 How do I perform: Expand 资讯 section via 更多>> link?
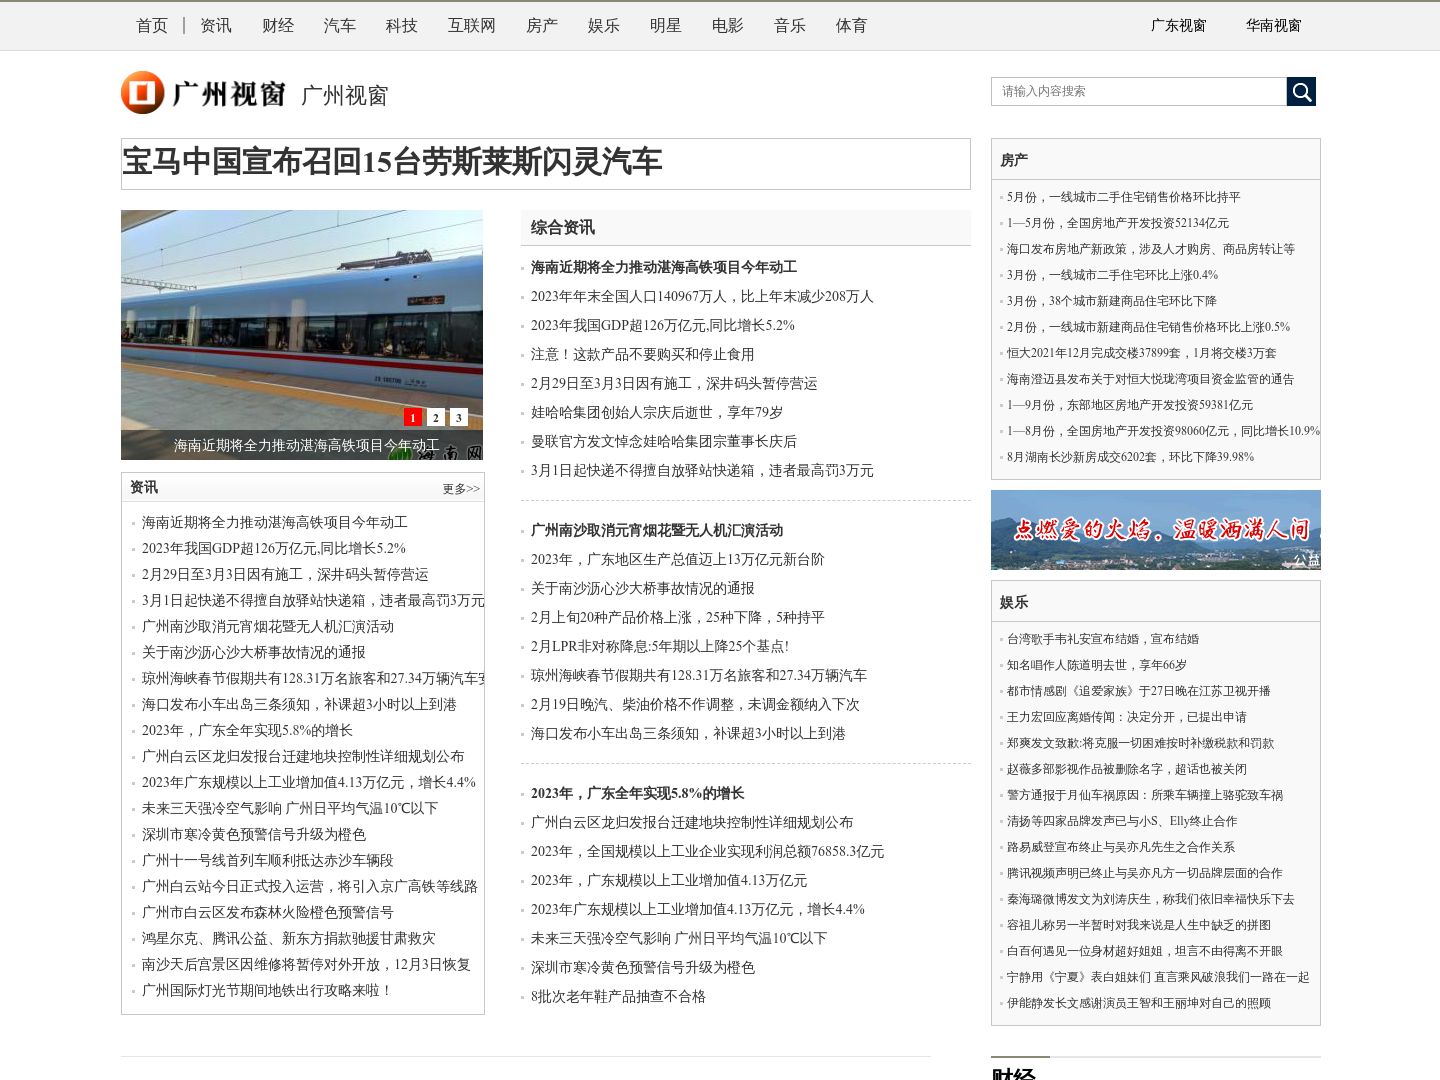461,489
